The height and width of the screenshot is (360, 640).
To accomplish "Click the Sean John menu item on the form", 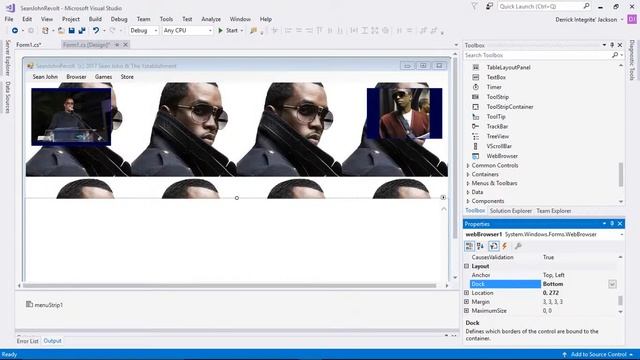I will point(45,77).
